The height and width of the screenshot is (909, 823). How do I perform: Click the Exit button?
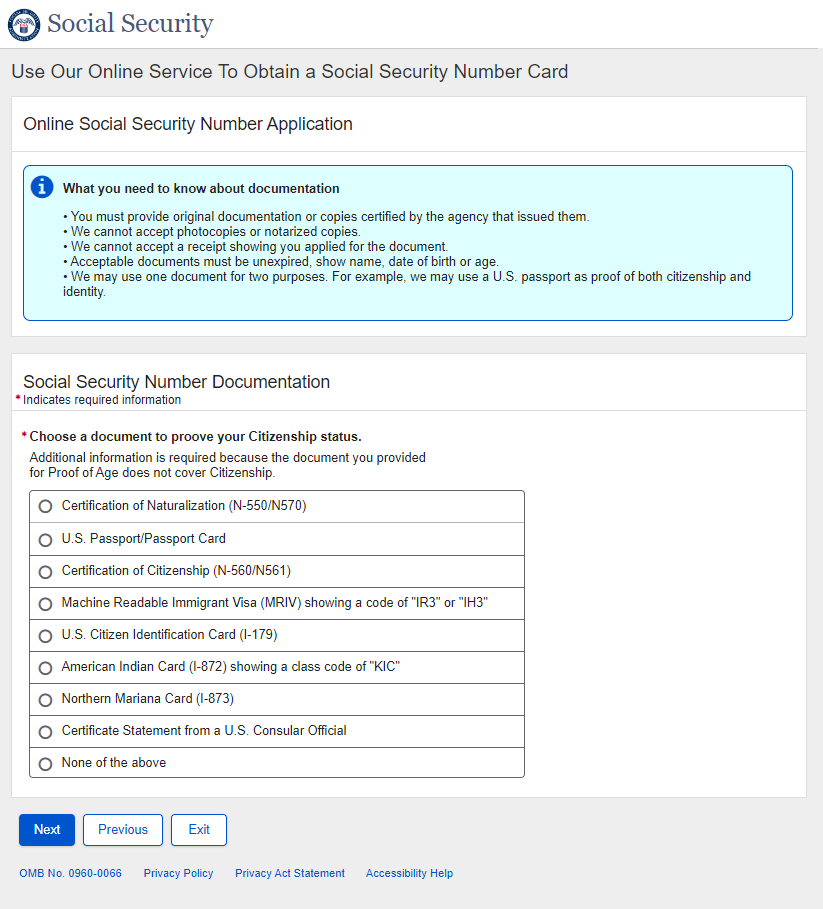[199, 830]
